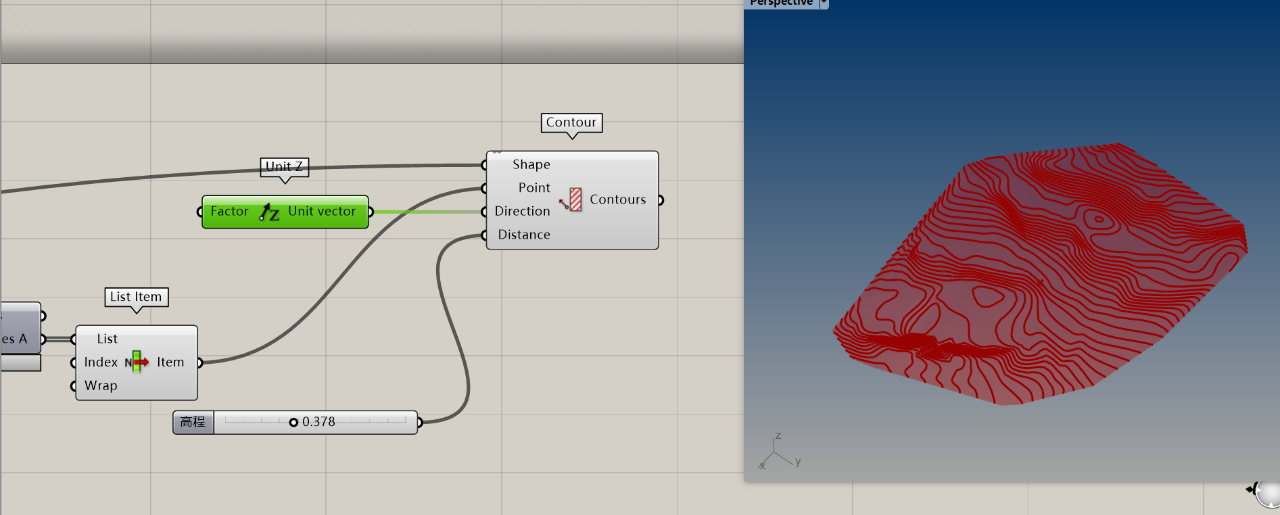The width and height of the screenshot is (1280, 515).
Task: Click the Contour component hatch icon
Action: (x=572, y=199)
